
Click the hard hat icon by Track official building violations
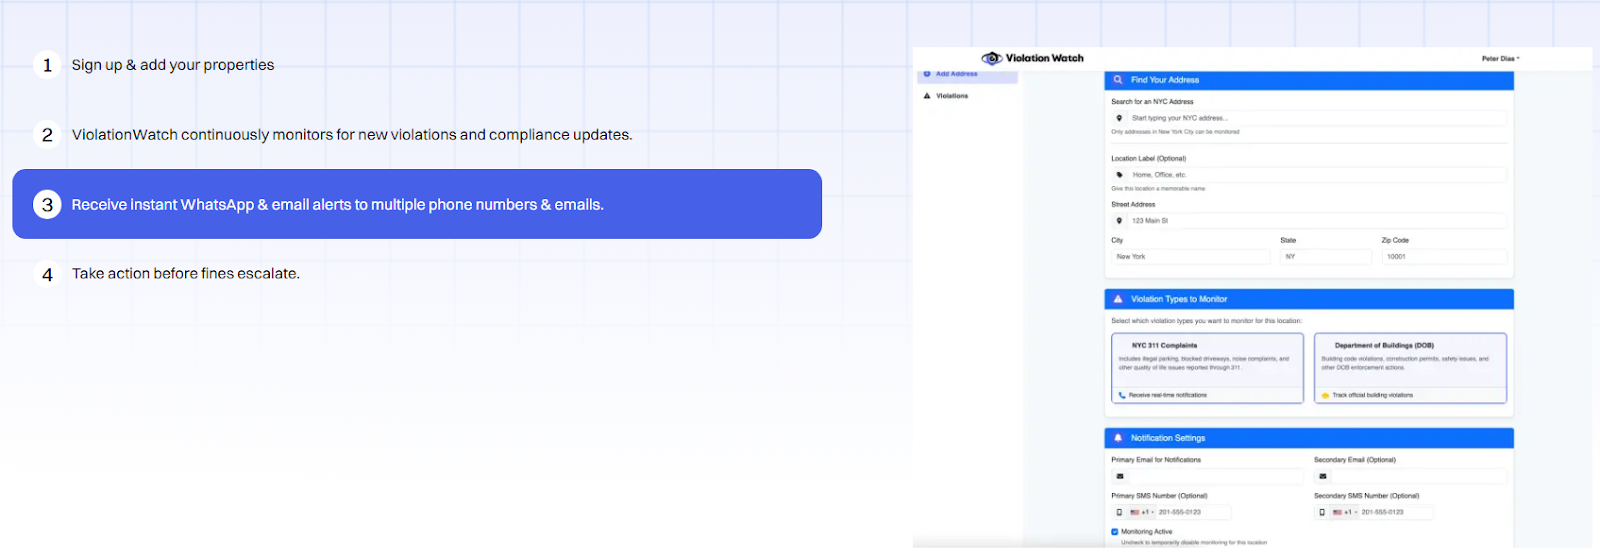click(1325, 395)
